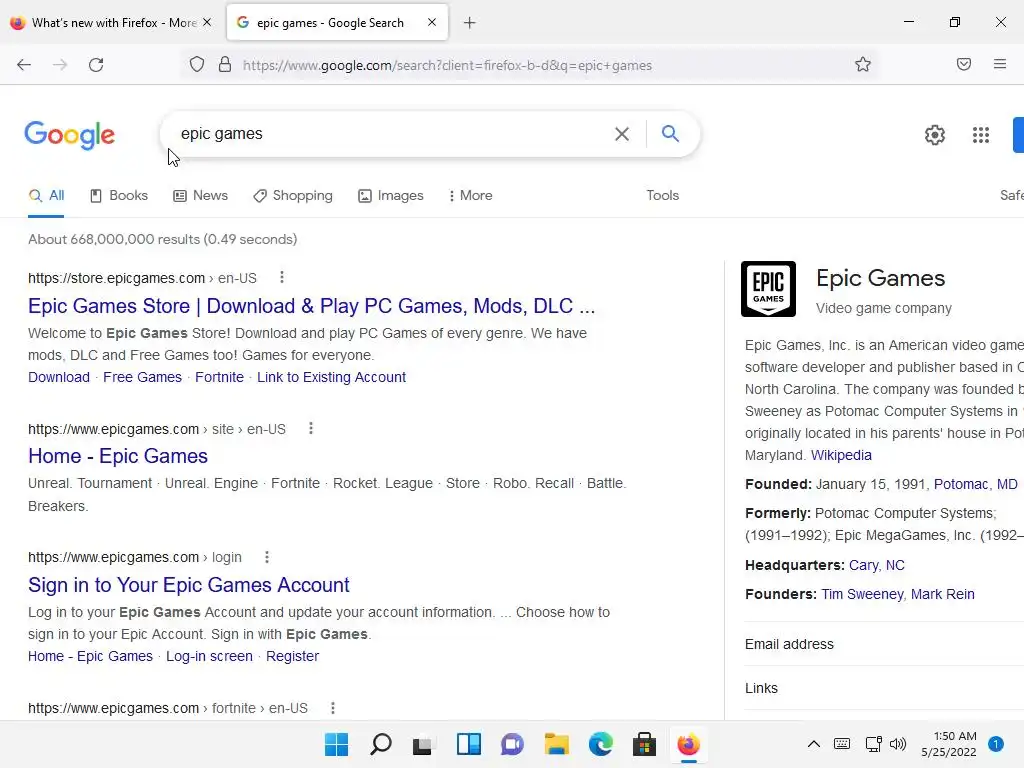Open the volume control in tray
The image size is (1024, 768).
pyautogui.click(x=898, y=744)
